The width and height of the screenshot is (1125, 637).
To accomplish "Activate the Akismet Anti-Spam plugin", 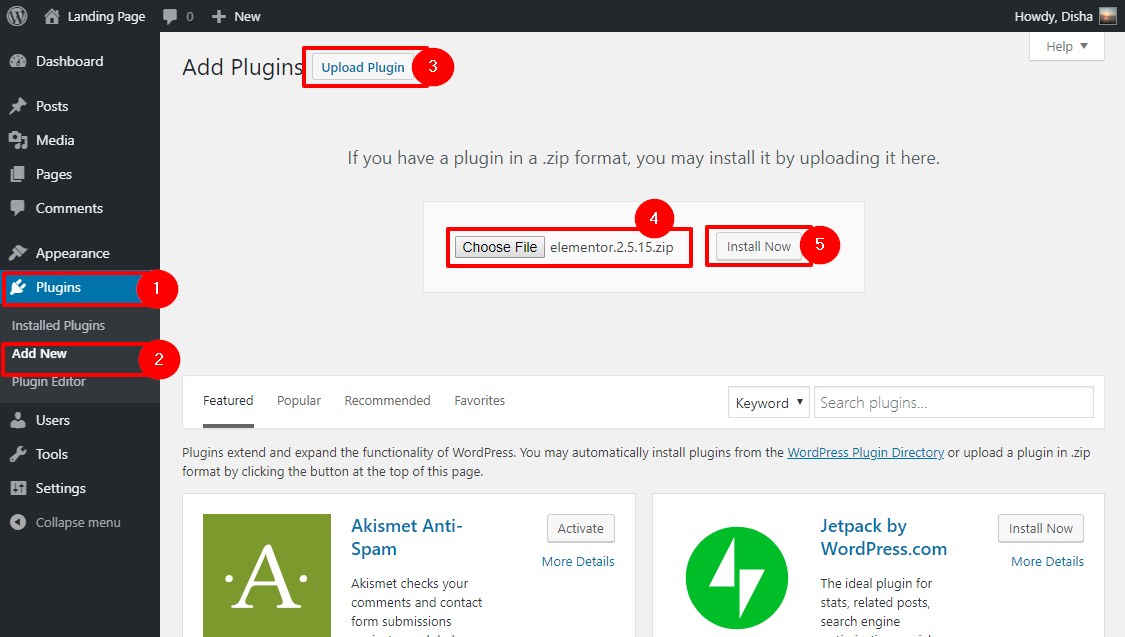I will click(x=580, y=529).
